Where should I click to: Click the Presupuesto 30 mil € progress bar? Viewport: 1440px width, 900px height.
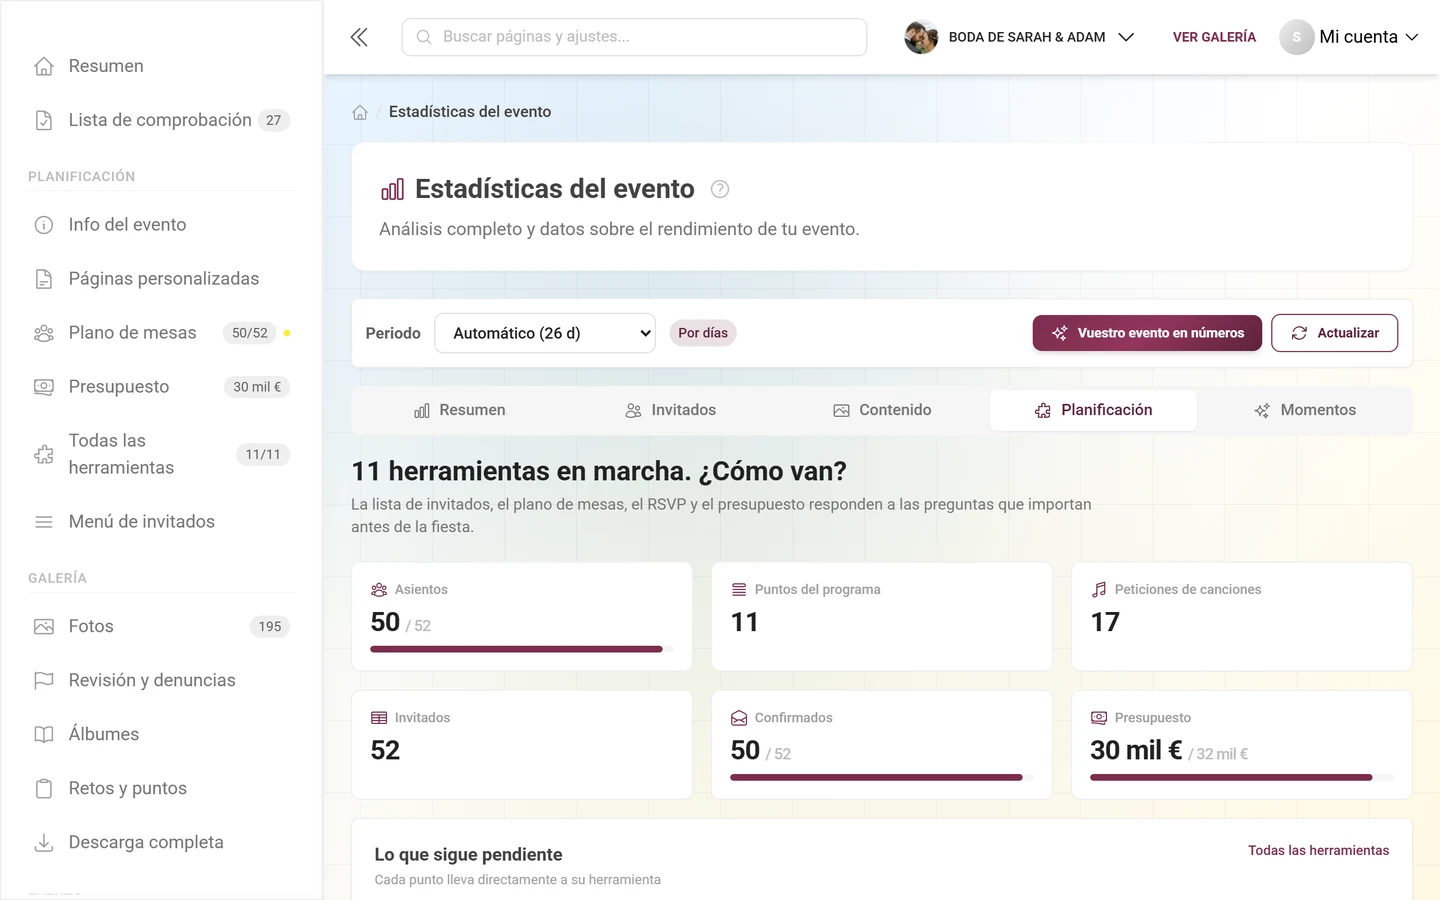coord(1242,777)
